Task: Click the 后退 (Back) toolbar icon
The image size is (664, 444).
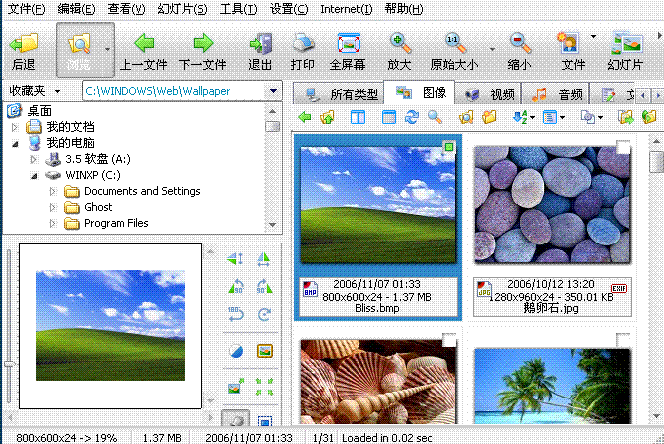Action: [x=24, y=44]
